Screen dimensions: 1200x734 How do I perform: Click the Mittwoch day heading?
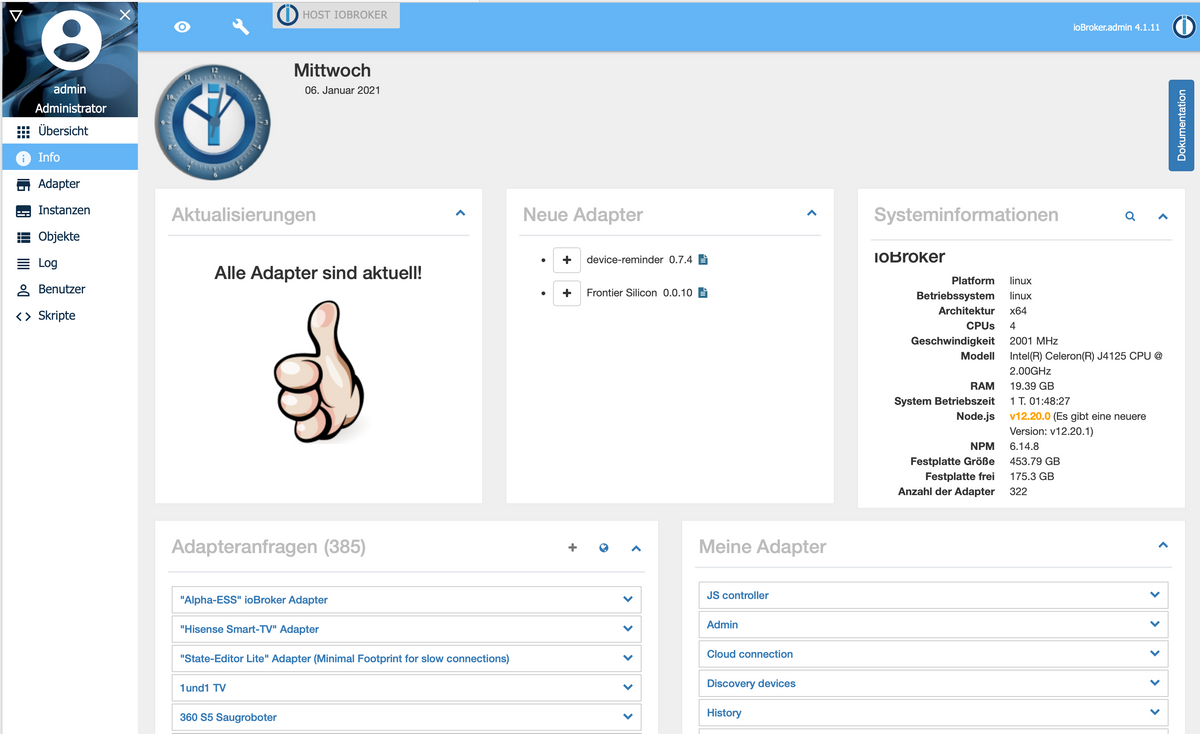click(332, 70)
